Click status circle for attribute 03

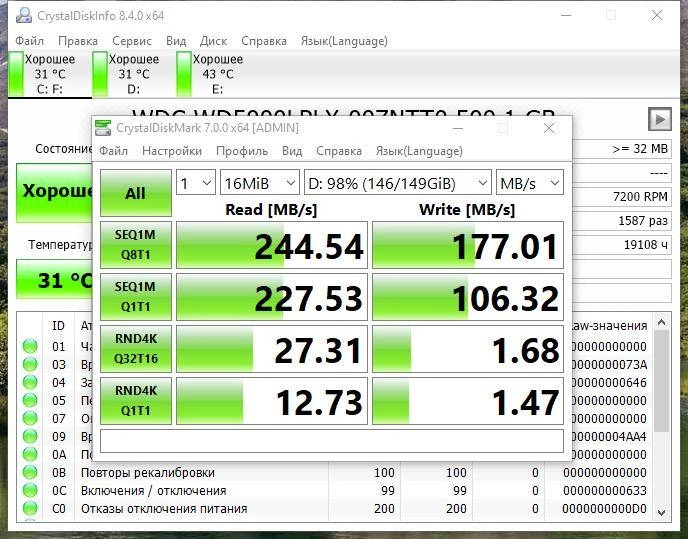30,364
